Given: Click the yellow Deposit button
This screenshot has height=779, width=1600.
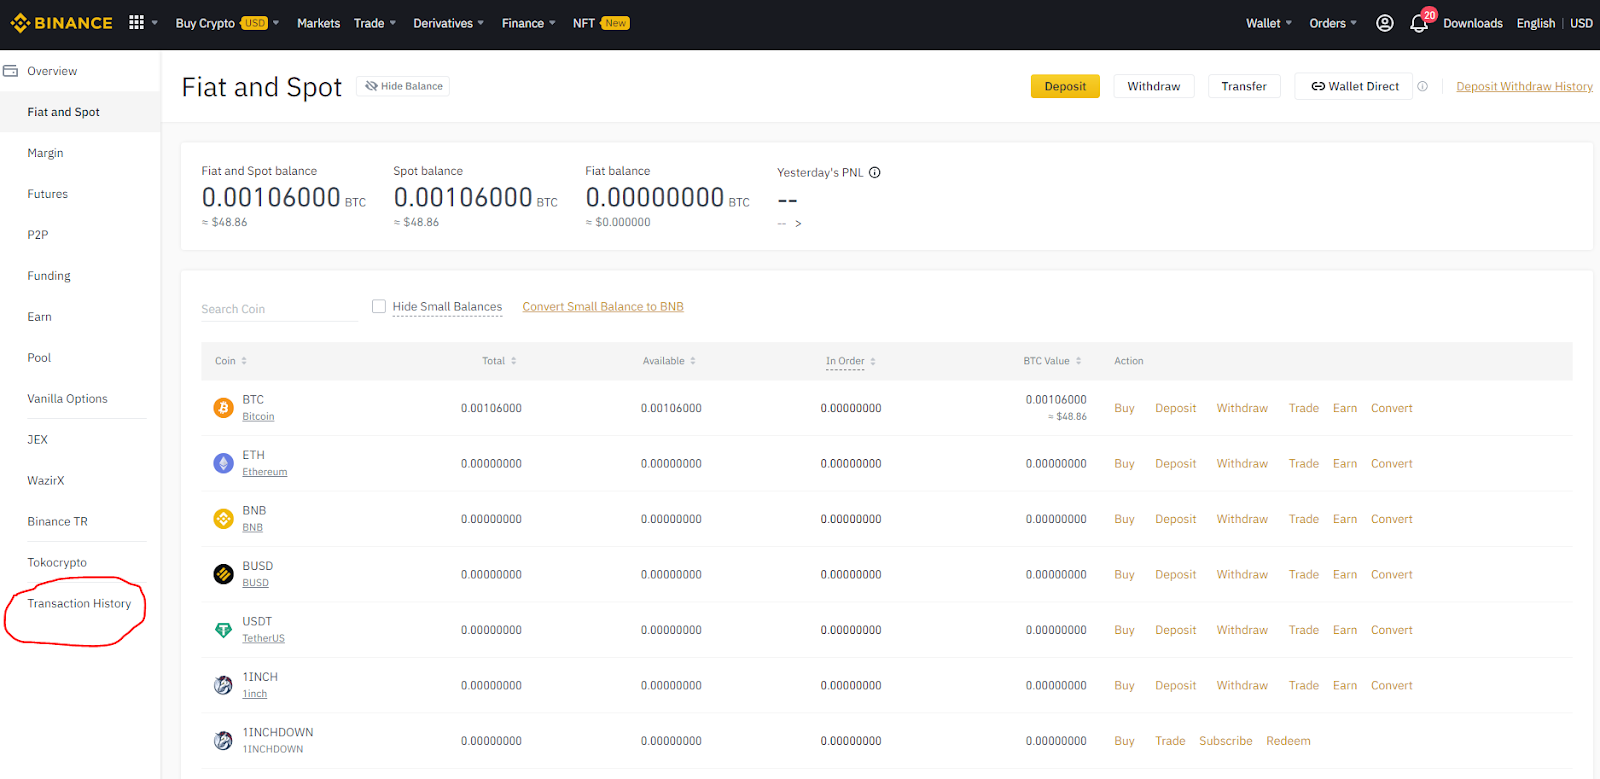Looking at the screenshot, I should [x=1065, y=86].
